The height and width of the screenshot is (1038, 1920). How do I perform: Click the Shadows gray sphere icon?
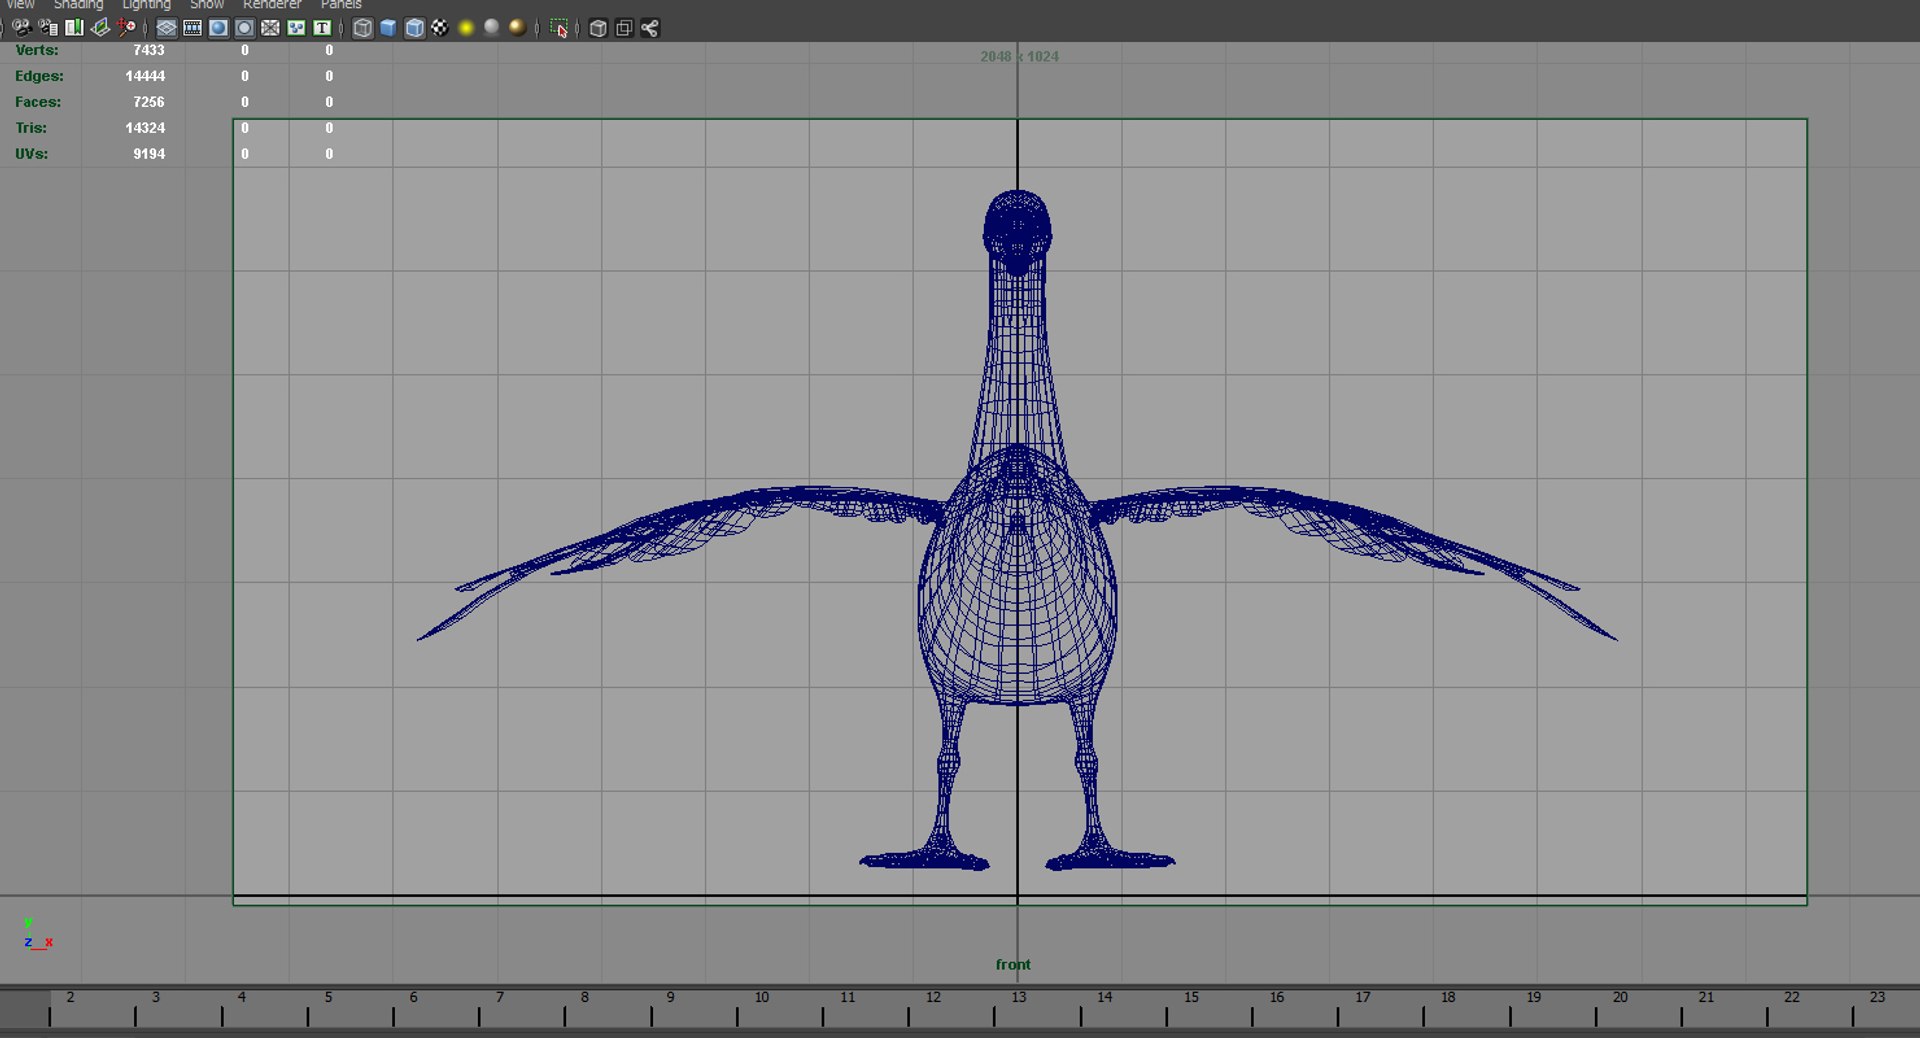[492, 28]
